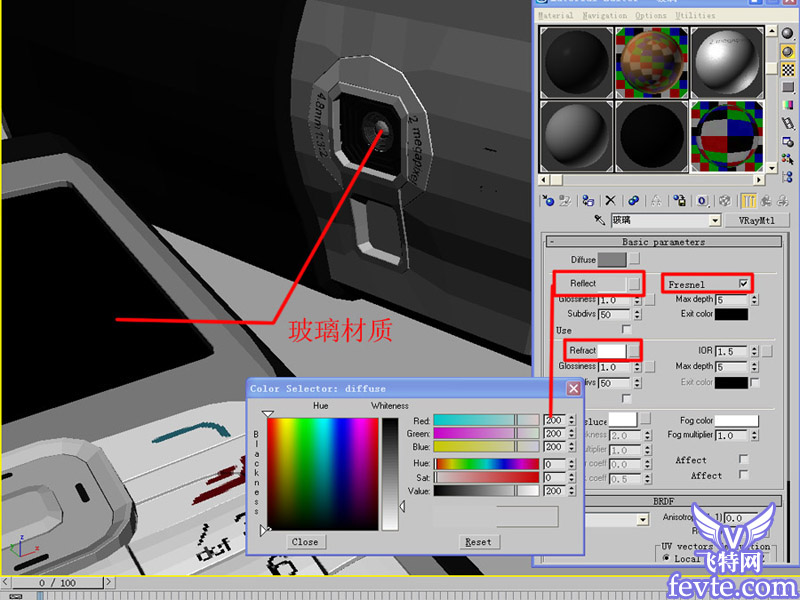Click the Fog multiplier spinner

(x=755, y=436)
